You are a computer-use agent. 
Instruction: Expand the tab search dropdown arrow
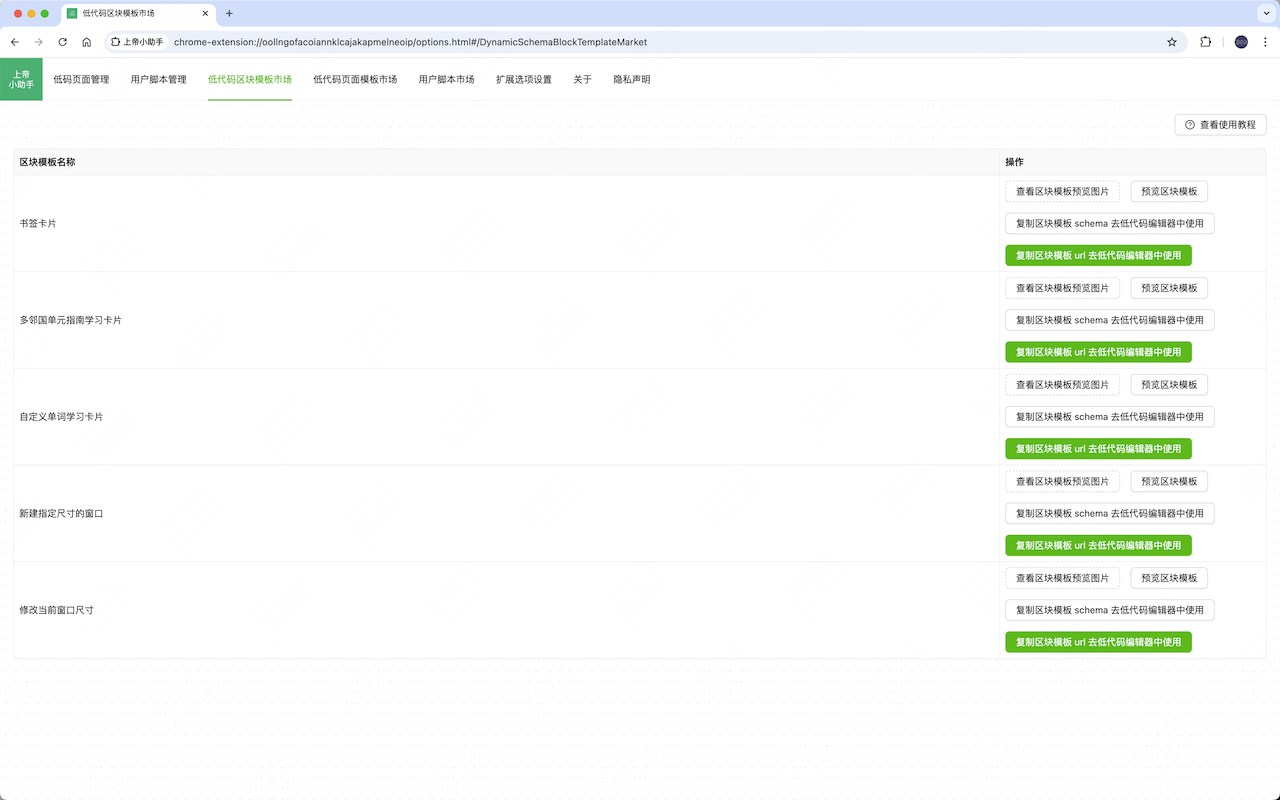pyautogui.click(x=1264, y=14)
